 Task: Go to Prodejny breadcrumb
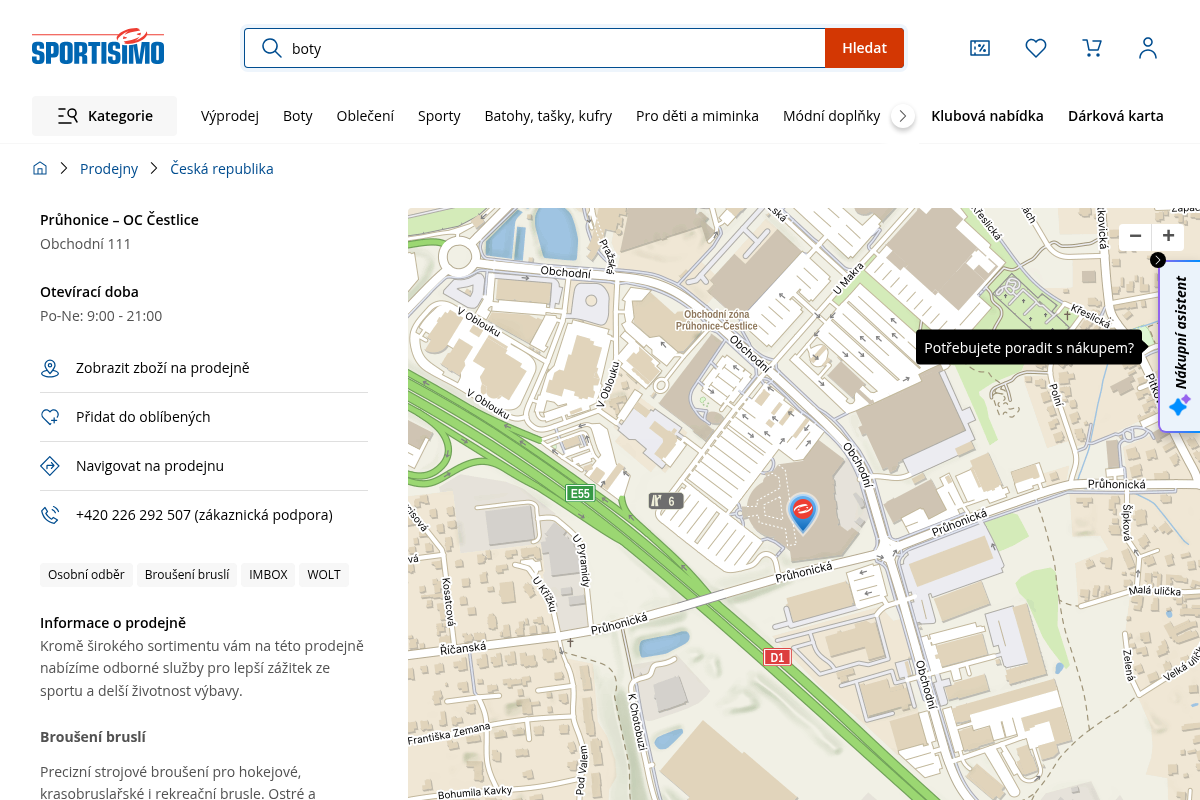(109, 168)
